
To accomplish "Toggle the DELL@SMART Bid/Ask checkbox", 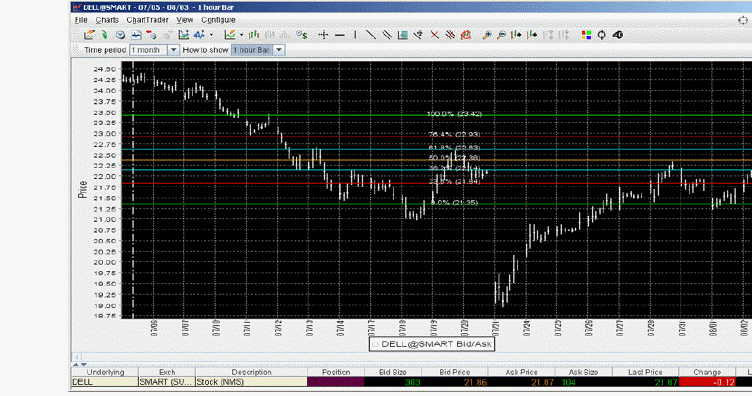I will point(376,344).
